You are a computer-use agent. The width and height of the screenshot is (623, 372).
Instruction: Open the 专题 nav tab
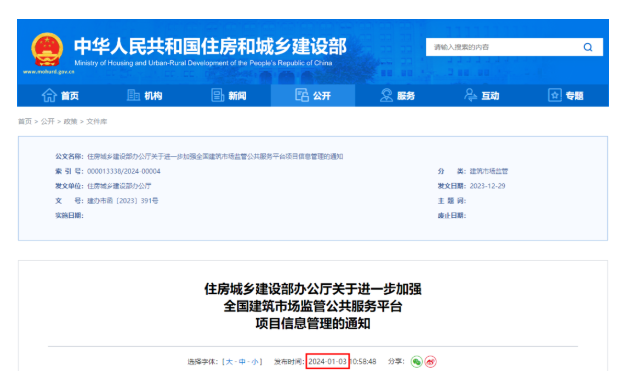[x=566, y=95]
